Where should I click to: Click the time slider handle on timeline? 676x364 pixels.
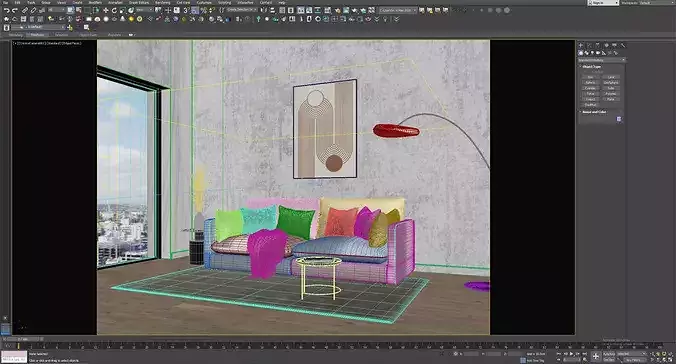[x=22, y=339]
